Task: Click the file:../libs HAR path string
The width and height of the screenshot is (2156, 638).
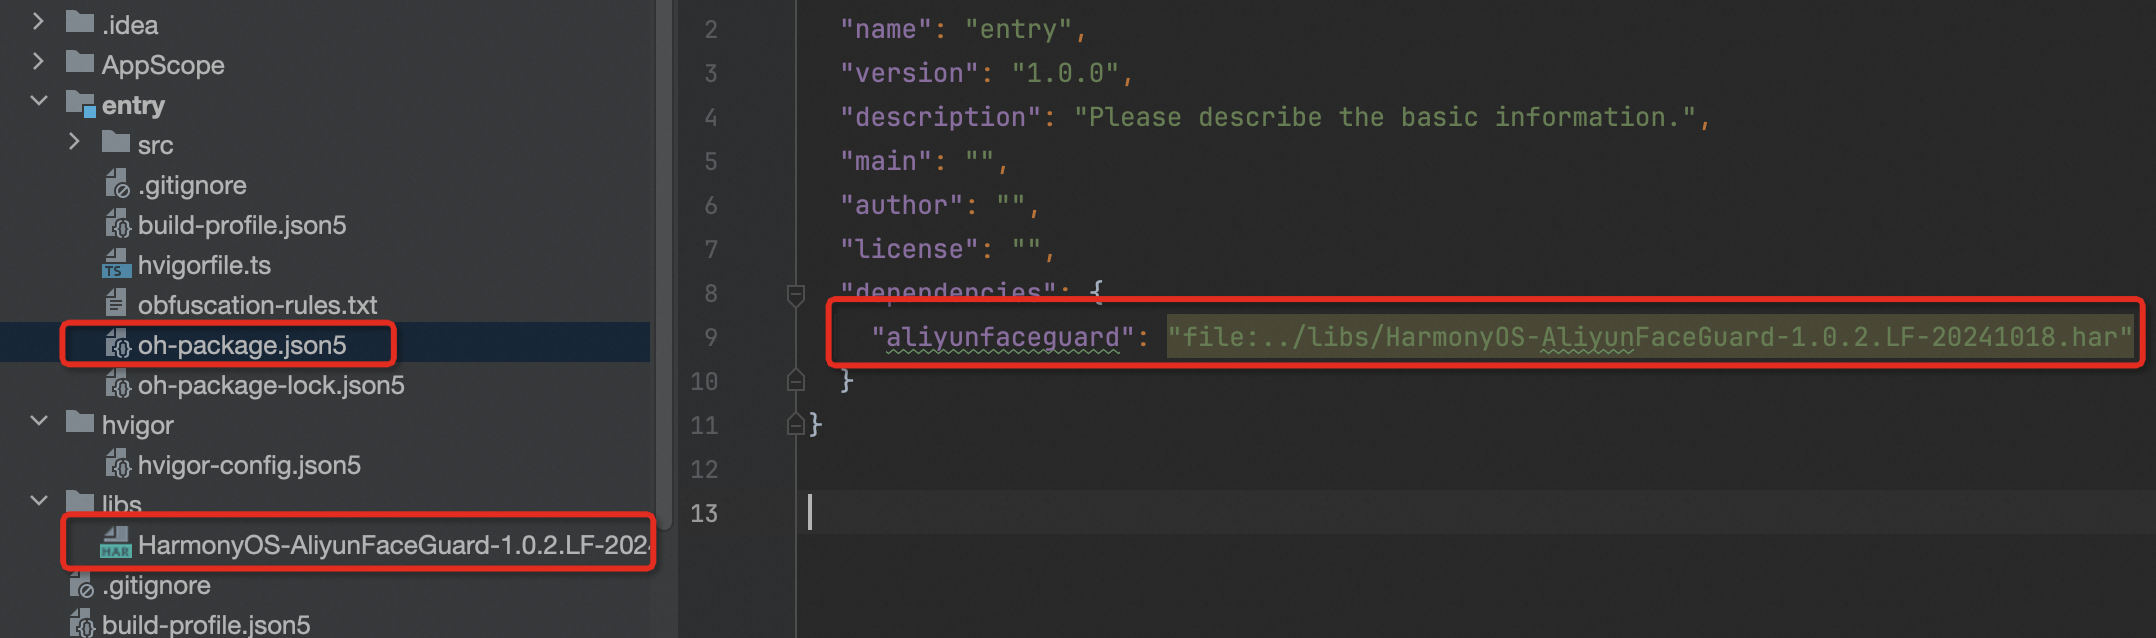Action: click(x=1651, y=337)
